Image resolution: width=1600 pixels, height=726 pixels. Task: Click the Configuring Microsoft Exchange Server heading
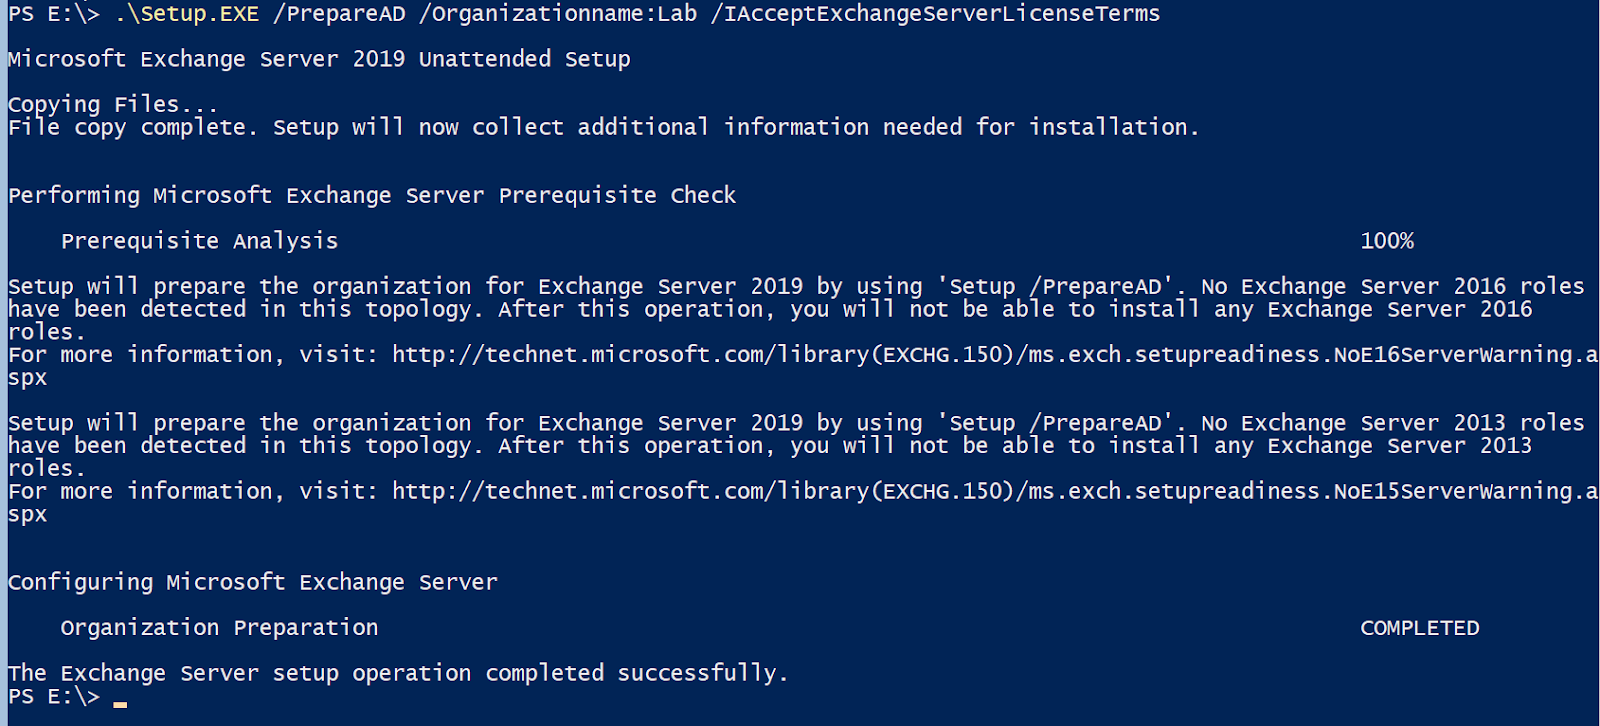click(x=252, y=582)
